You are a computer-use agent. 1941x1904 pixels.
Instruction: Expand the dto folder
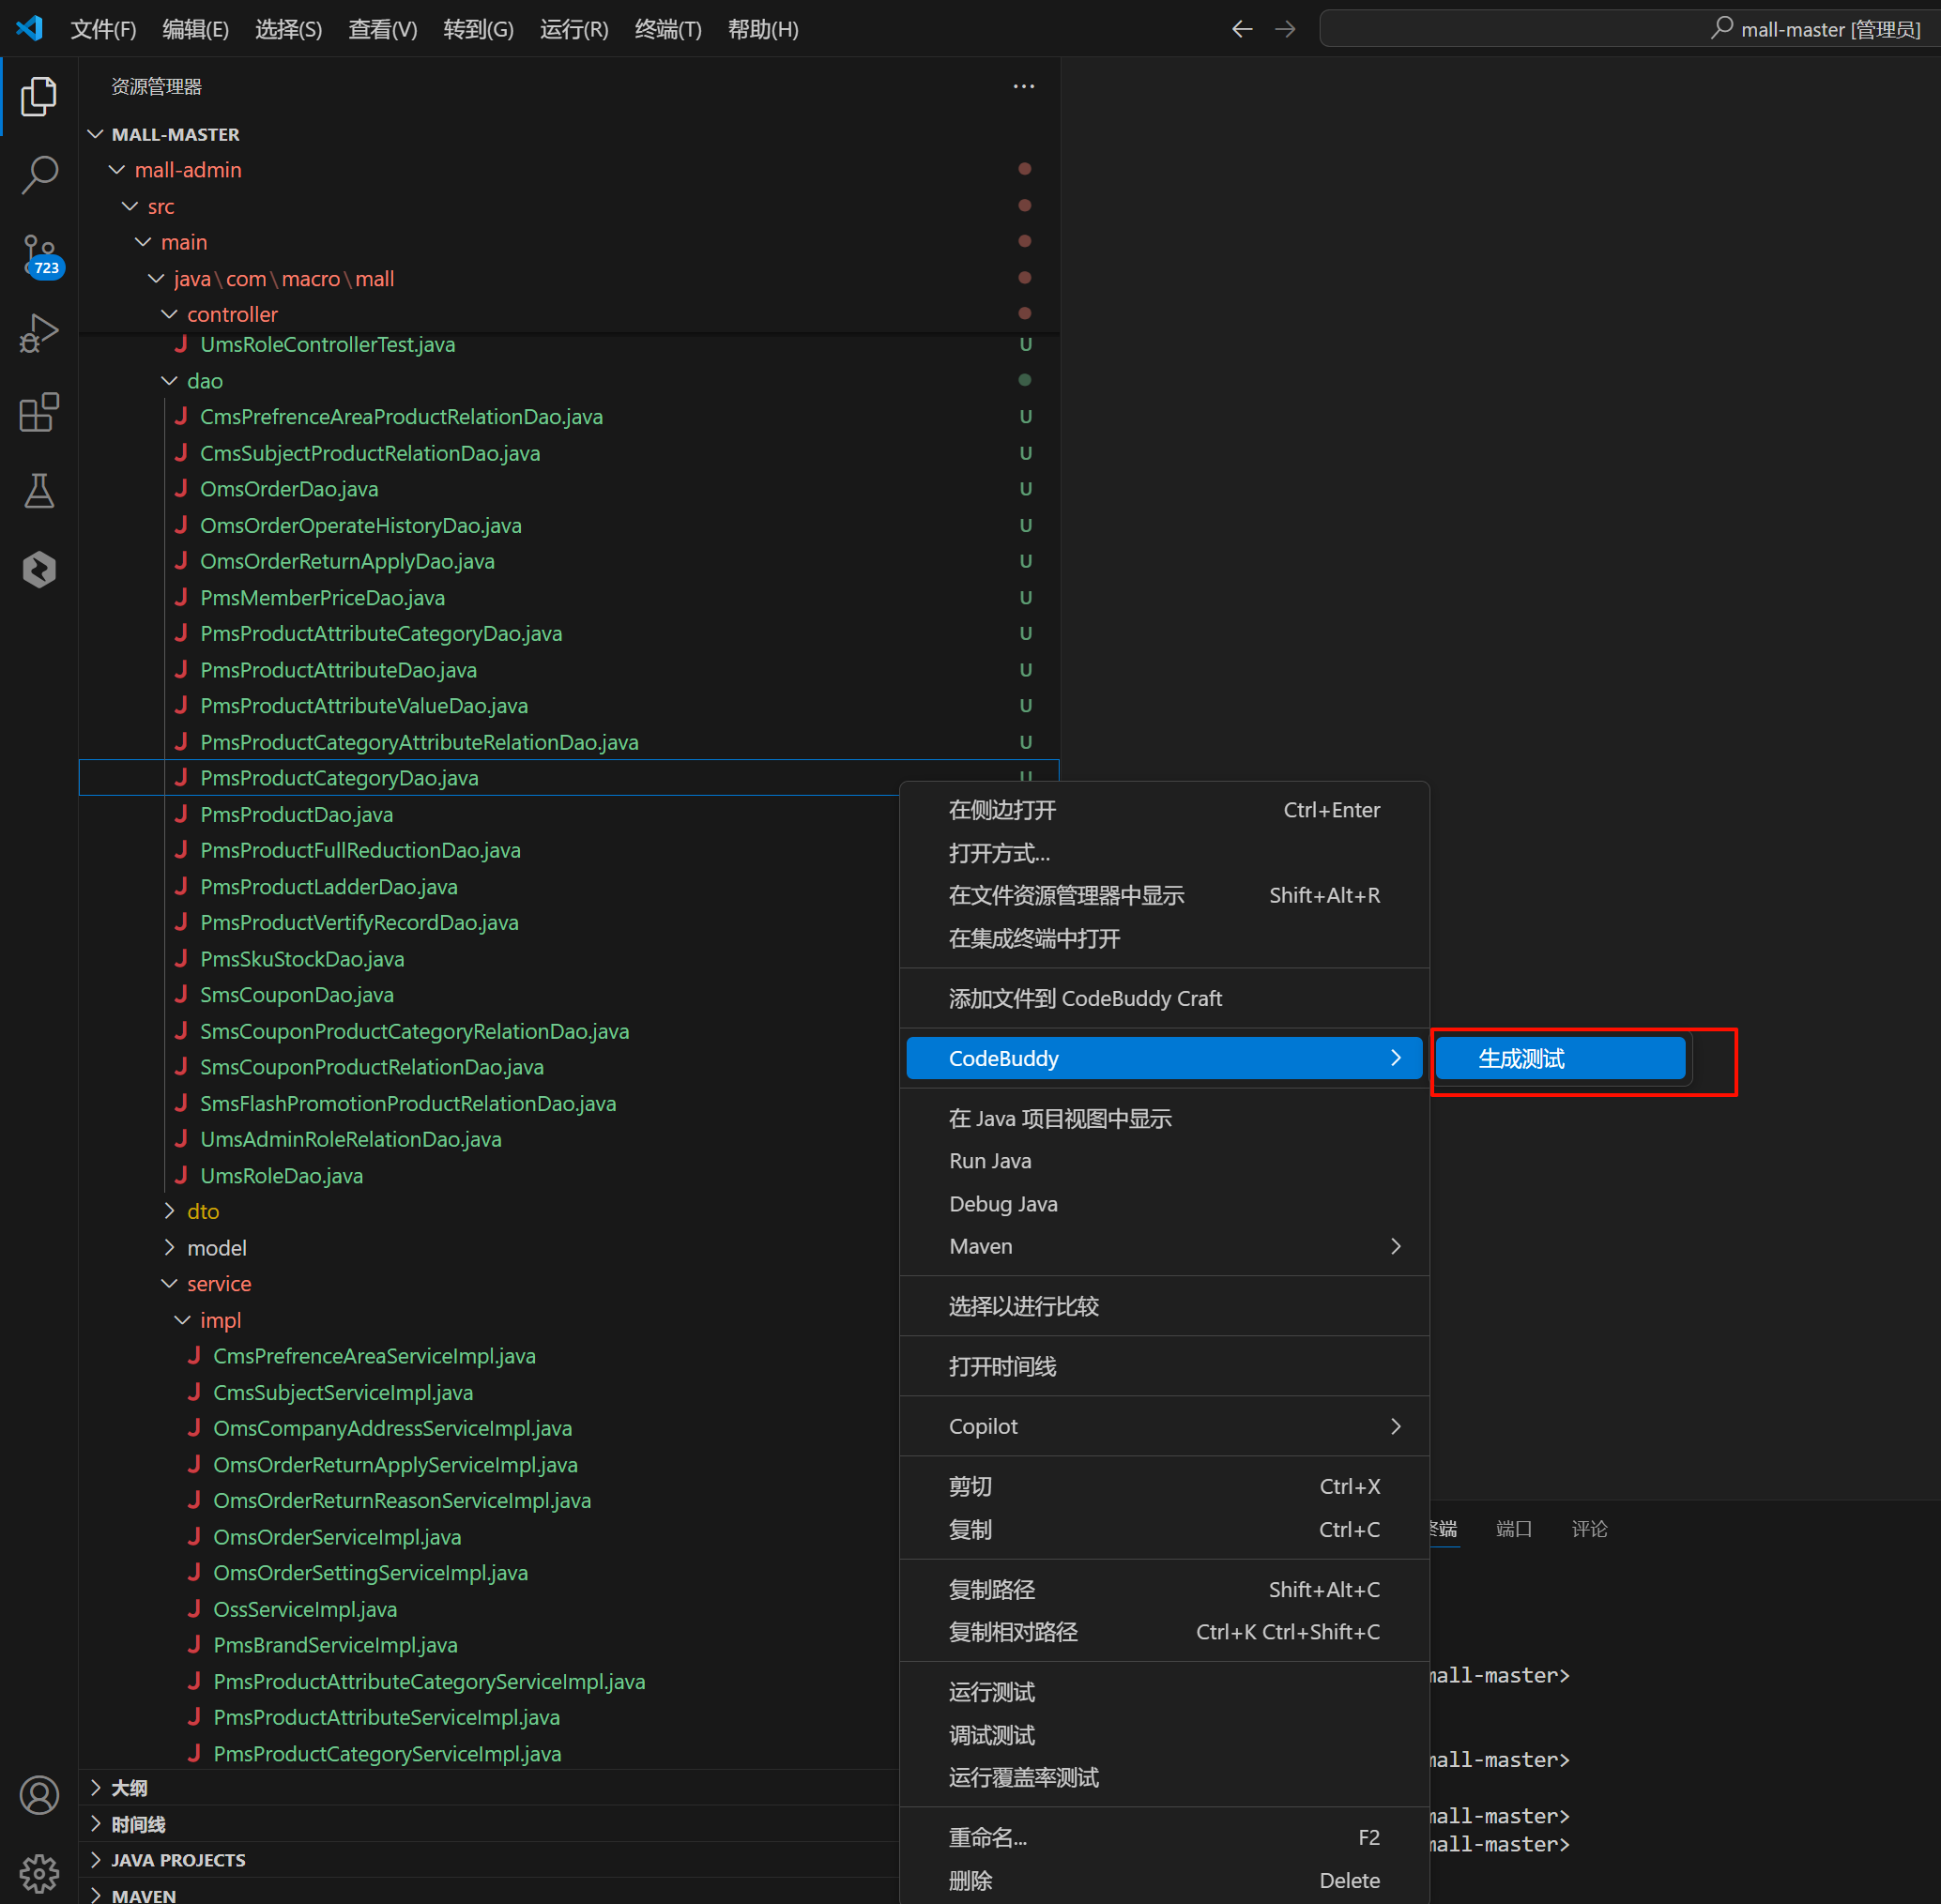489,1211
